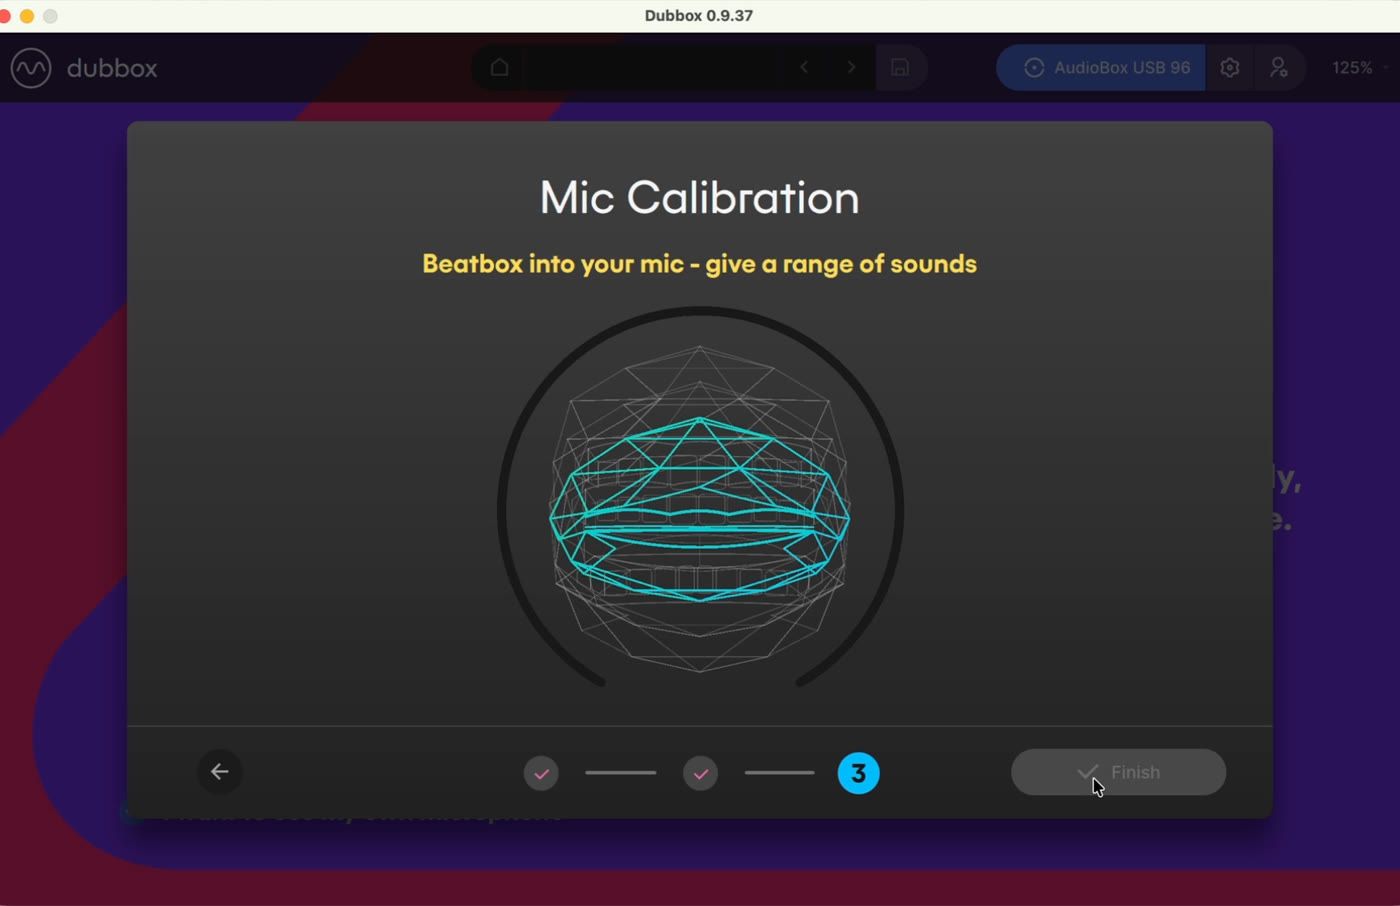Minimize the Dubbox window with yellow button
The width and height of the screenshot is (1400, 906).
tap(27, 16)
